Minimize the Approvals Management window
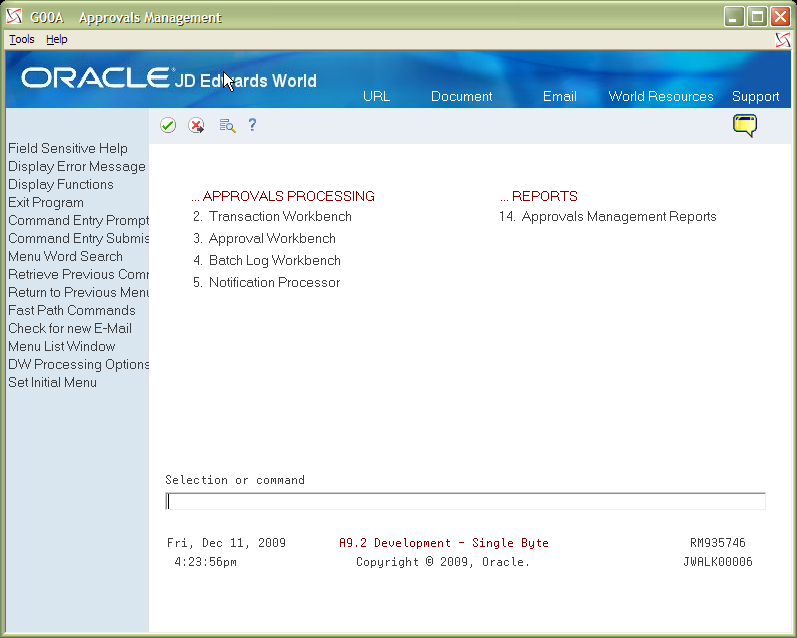This screenshot has width=797, height=638. [734, 17]
